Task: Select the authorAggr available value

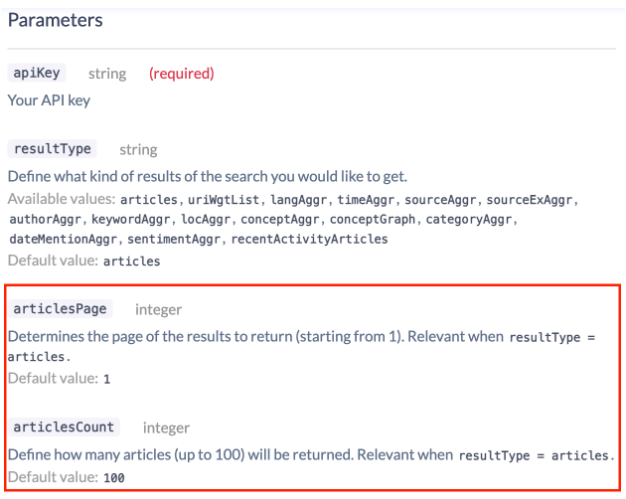Action: coord(44,219)
